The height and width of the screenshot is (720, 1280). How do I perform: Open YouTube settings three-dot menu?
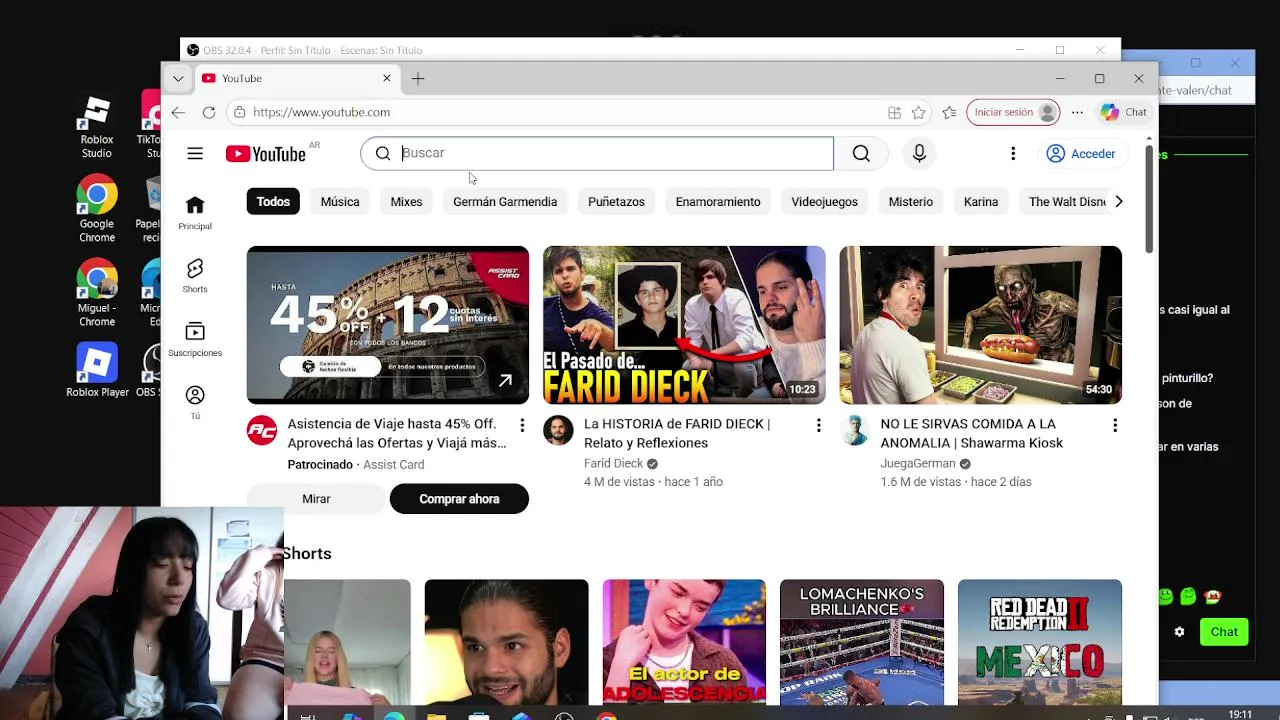pyautogui.click(x=1013, y=153)
